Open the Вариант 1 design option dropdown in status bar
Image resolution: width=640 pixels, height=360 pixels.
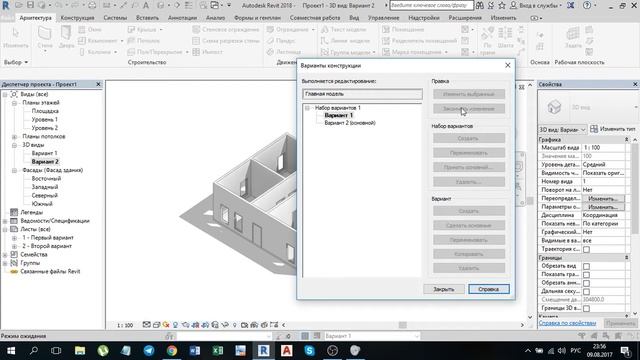(371, 336)
